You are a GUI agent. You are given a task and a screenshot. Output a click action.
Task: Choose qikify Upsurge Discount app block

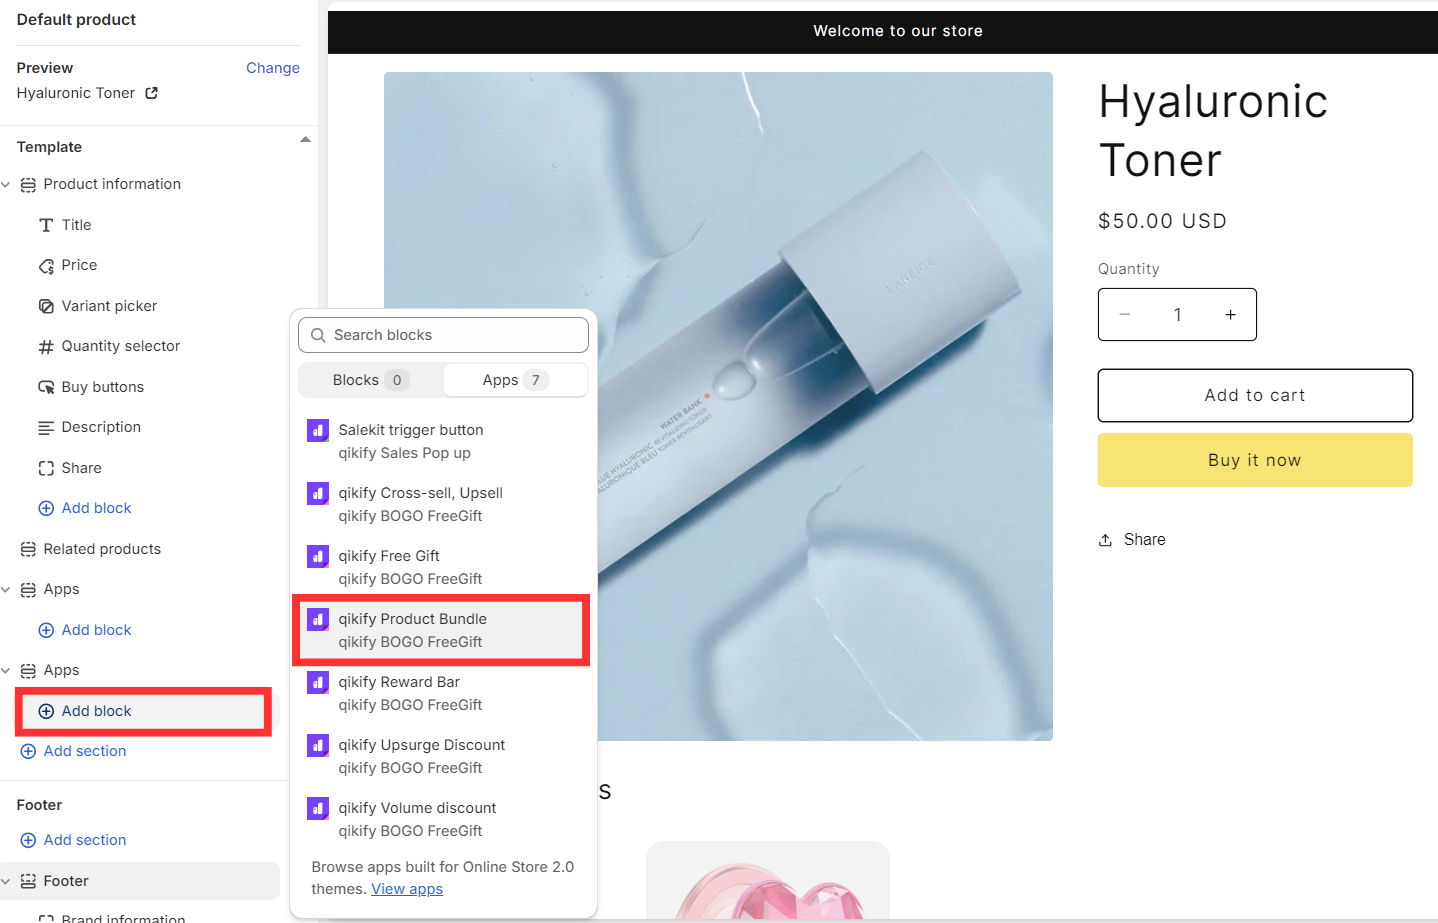click(441, 756)
